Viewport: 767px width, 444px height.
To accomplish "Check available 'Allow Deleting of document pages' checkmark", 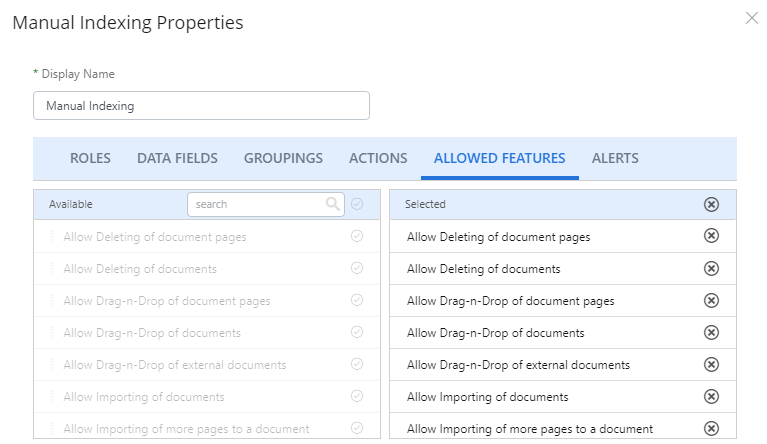I will 357,236.
